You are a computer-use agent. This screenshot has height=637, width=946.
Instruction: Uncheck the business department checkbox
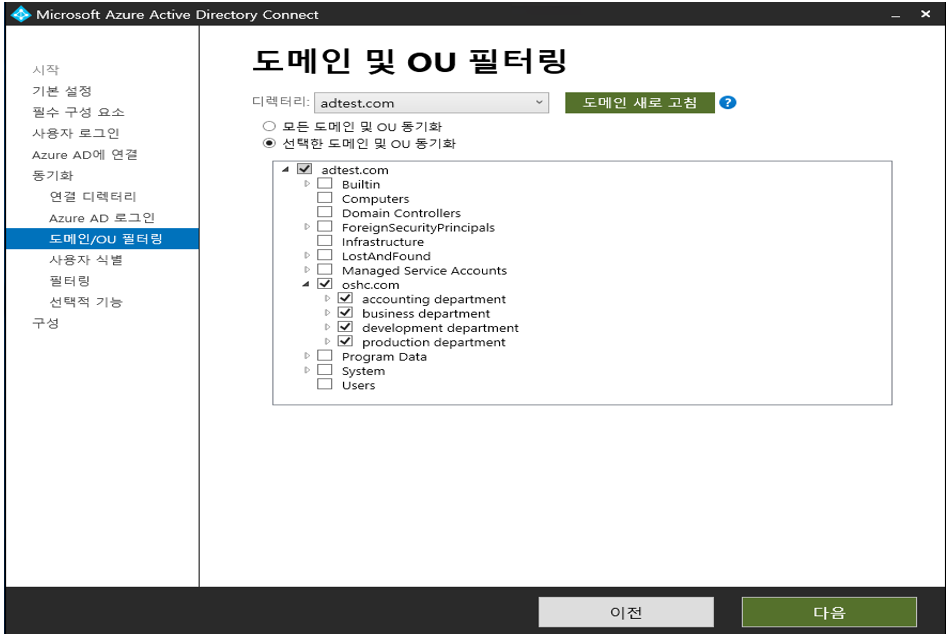tap(345, 312)
